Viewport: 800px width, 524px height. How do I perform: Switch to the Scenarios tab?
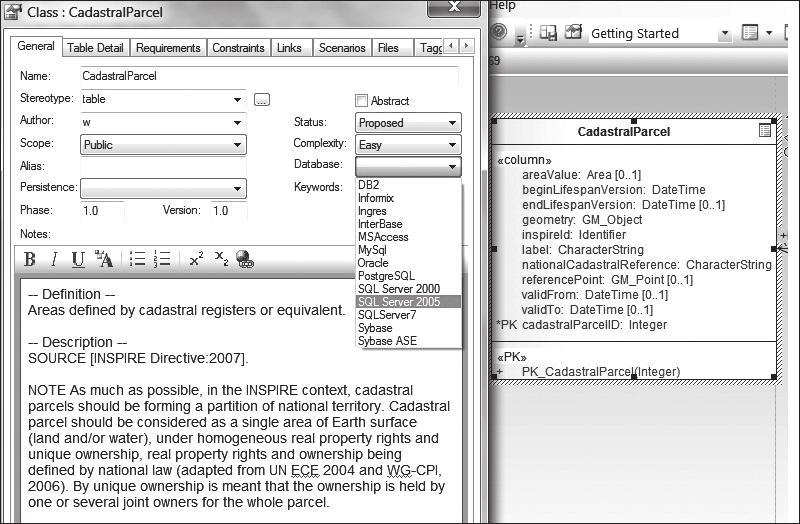tap(342, 48)
